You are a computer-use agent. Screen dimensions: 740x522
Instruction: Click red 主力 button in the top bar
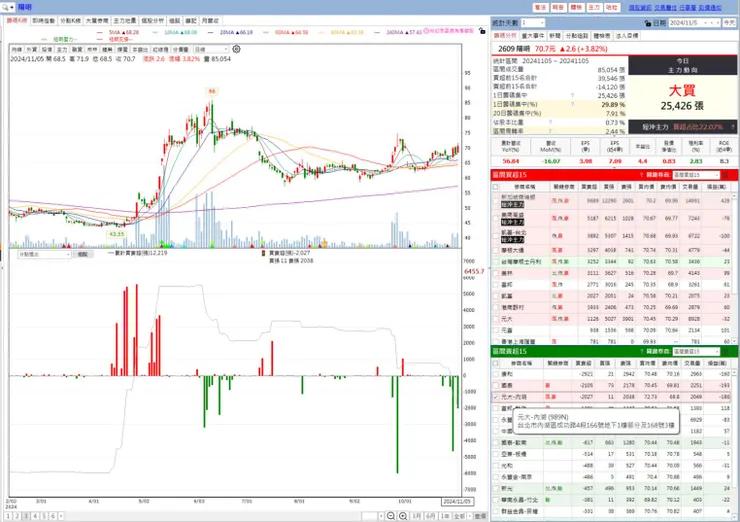pos(594,8)
